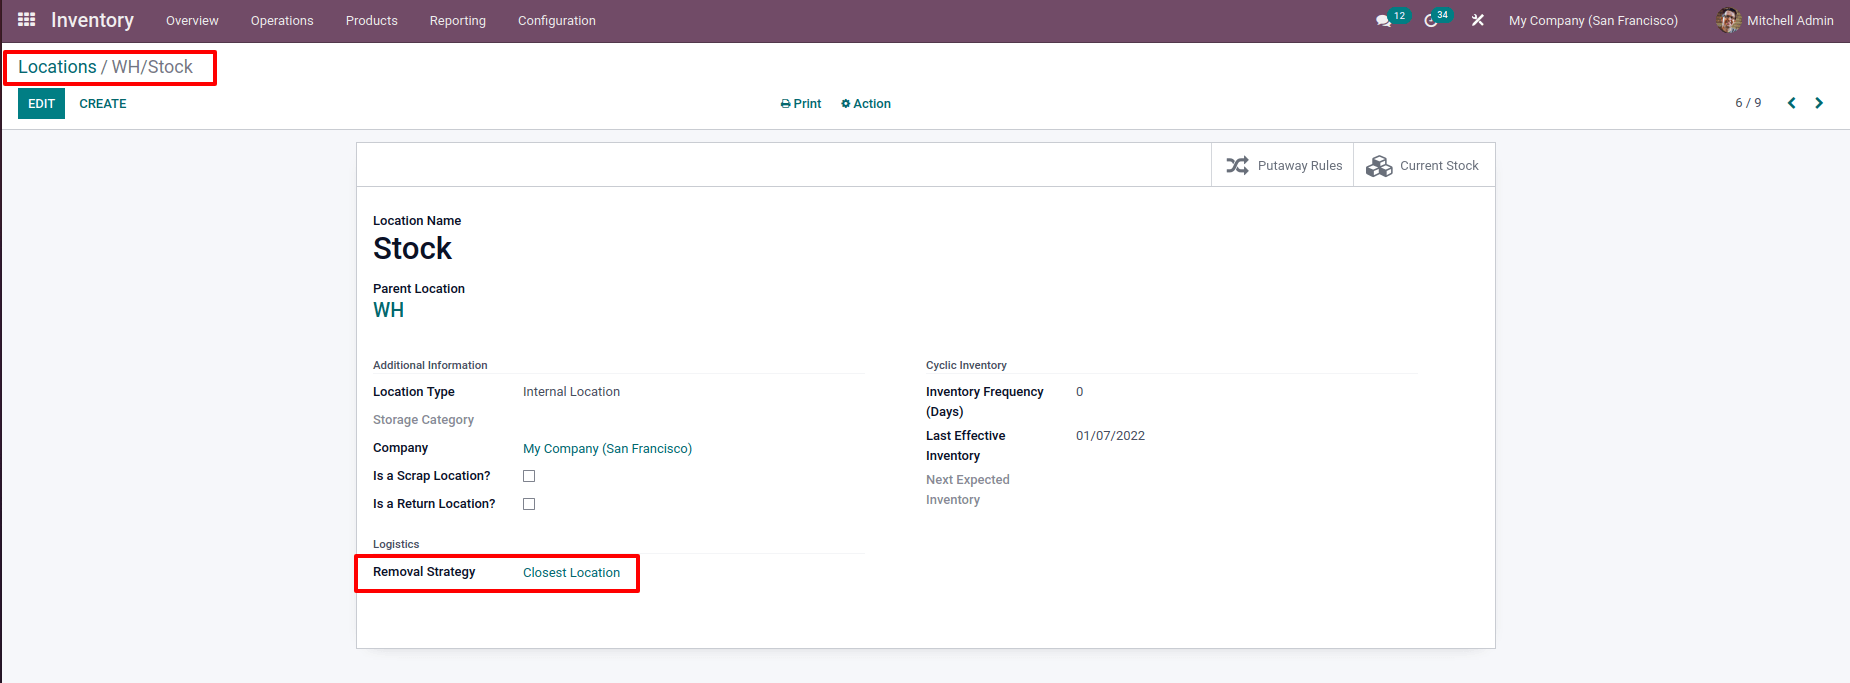Click Mitchell Admin avatar picture
This screenshot has height=683, width=1850.
coord(1728,20)
